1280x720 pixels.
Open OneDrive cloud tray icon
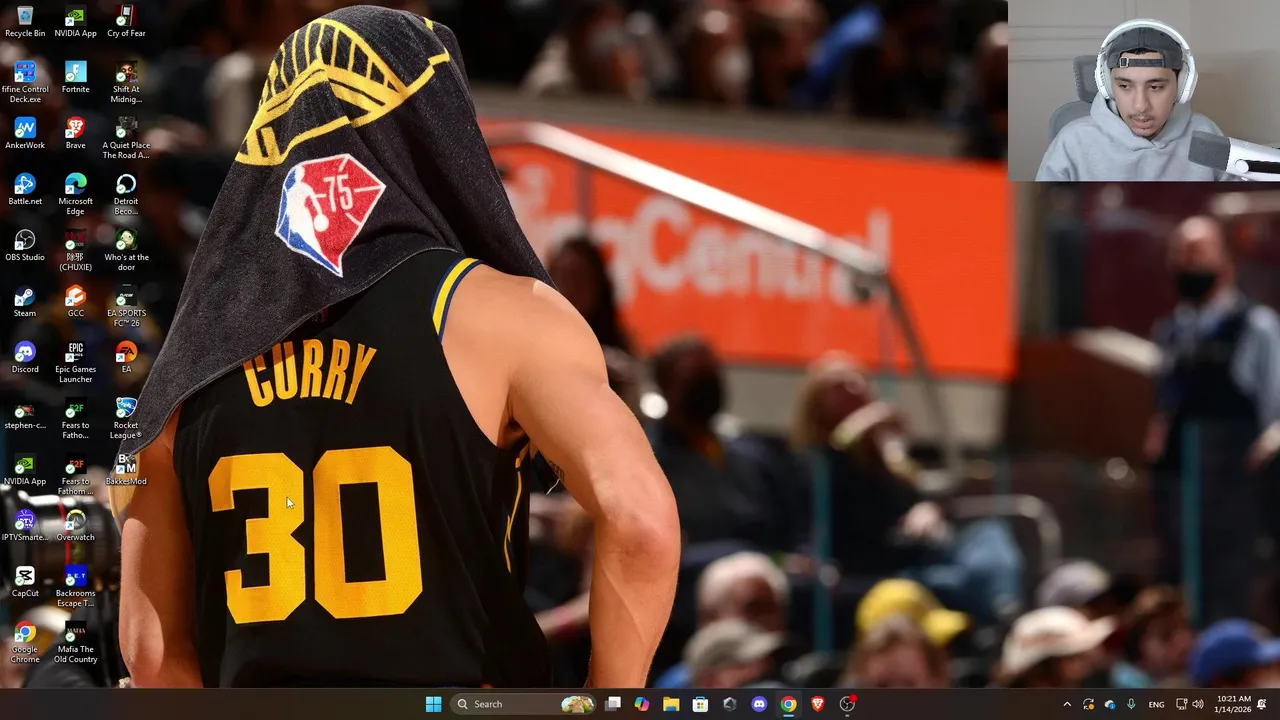pyautogui.click(x=1110, y=704)
